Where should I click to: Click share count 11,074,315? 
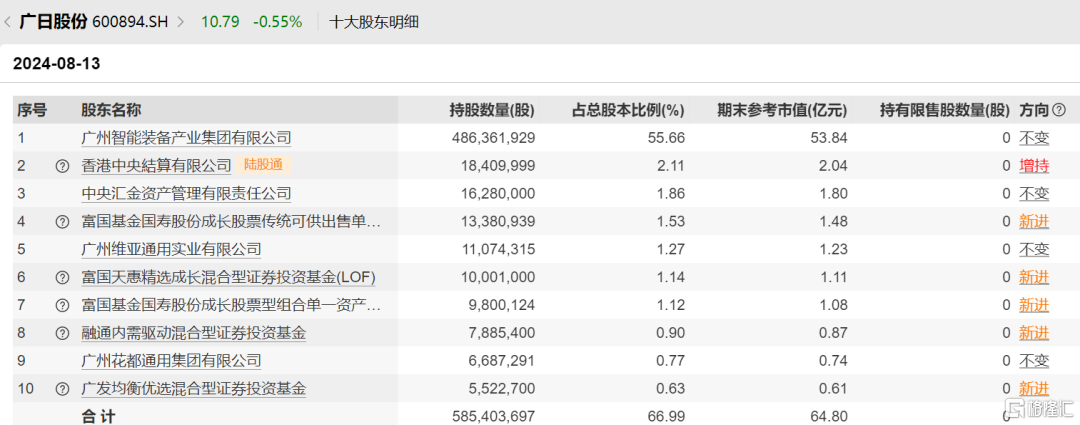coord(497,249)
